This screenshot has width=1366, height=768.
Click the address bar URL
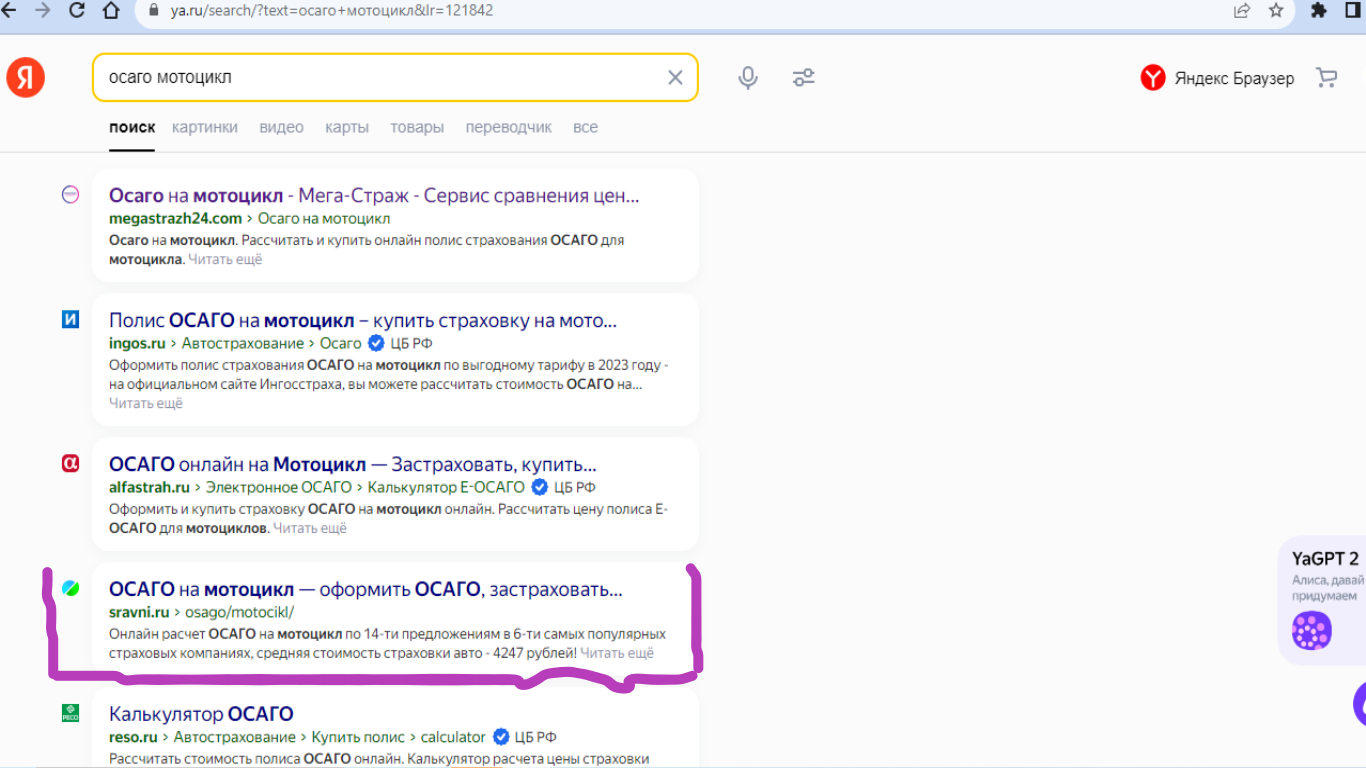(x=331, y=11)
